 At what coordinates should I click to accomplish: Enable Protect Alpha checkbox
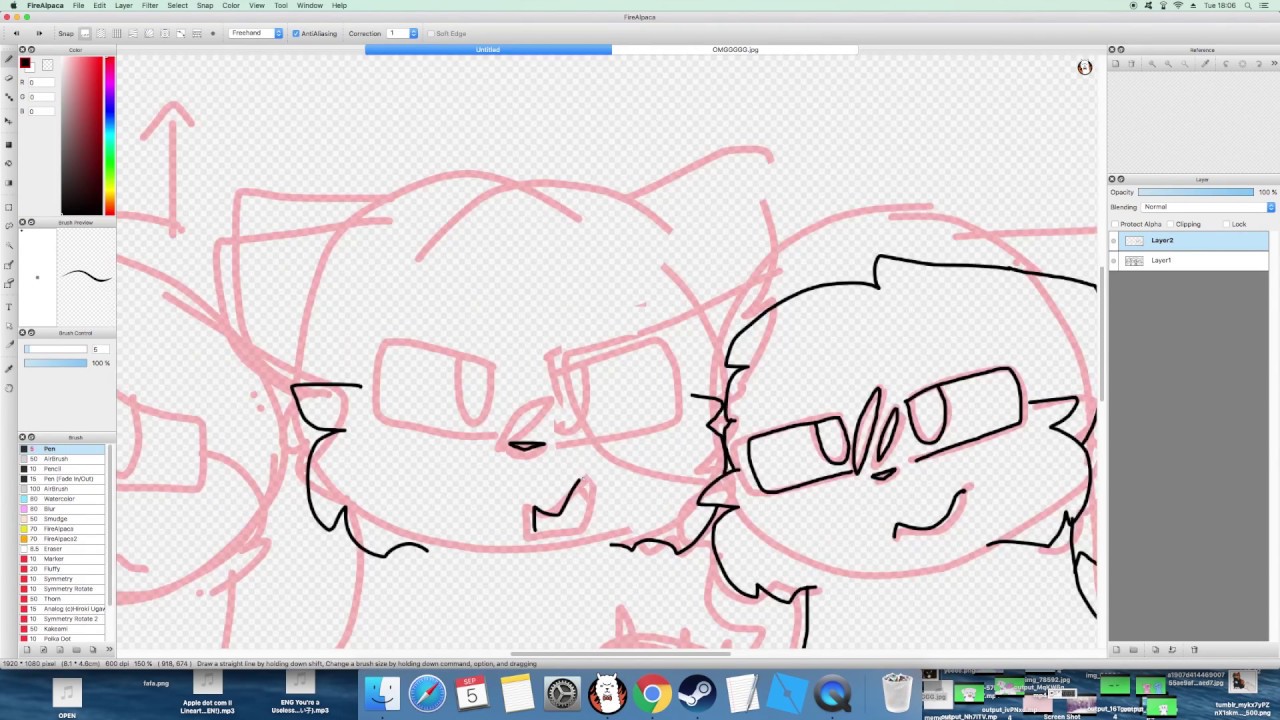click(x=1115, y=224)
